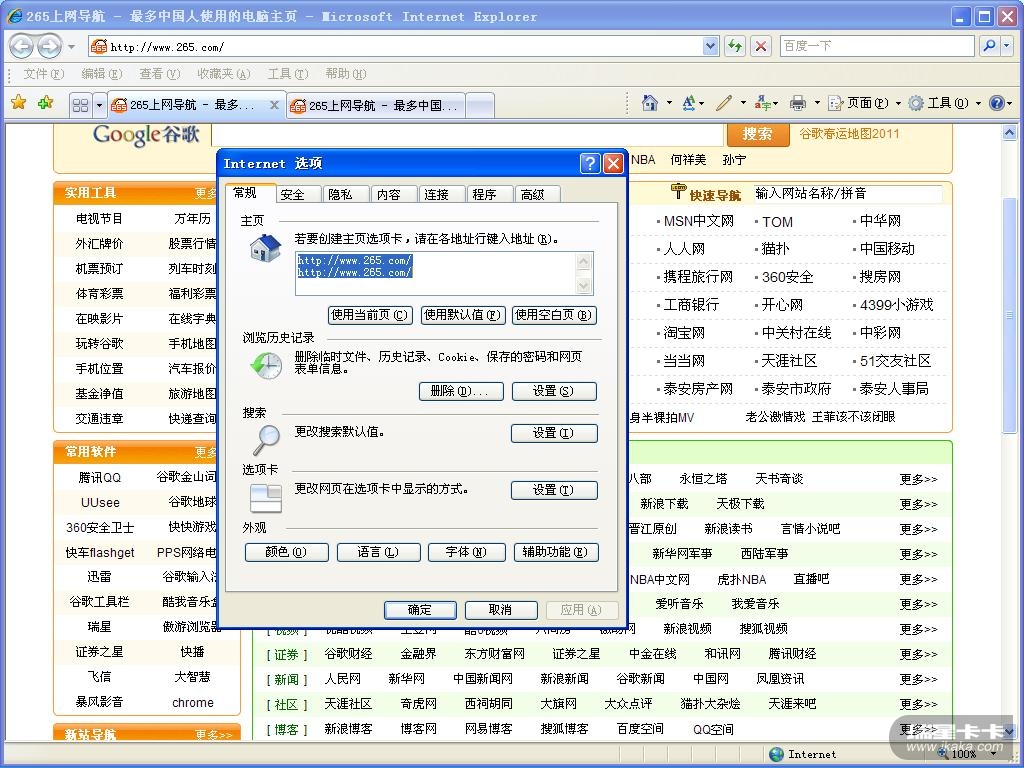Click the browser Forward arrow button
The image size is (1024, 768).
[x=50, y=46]
